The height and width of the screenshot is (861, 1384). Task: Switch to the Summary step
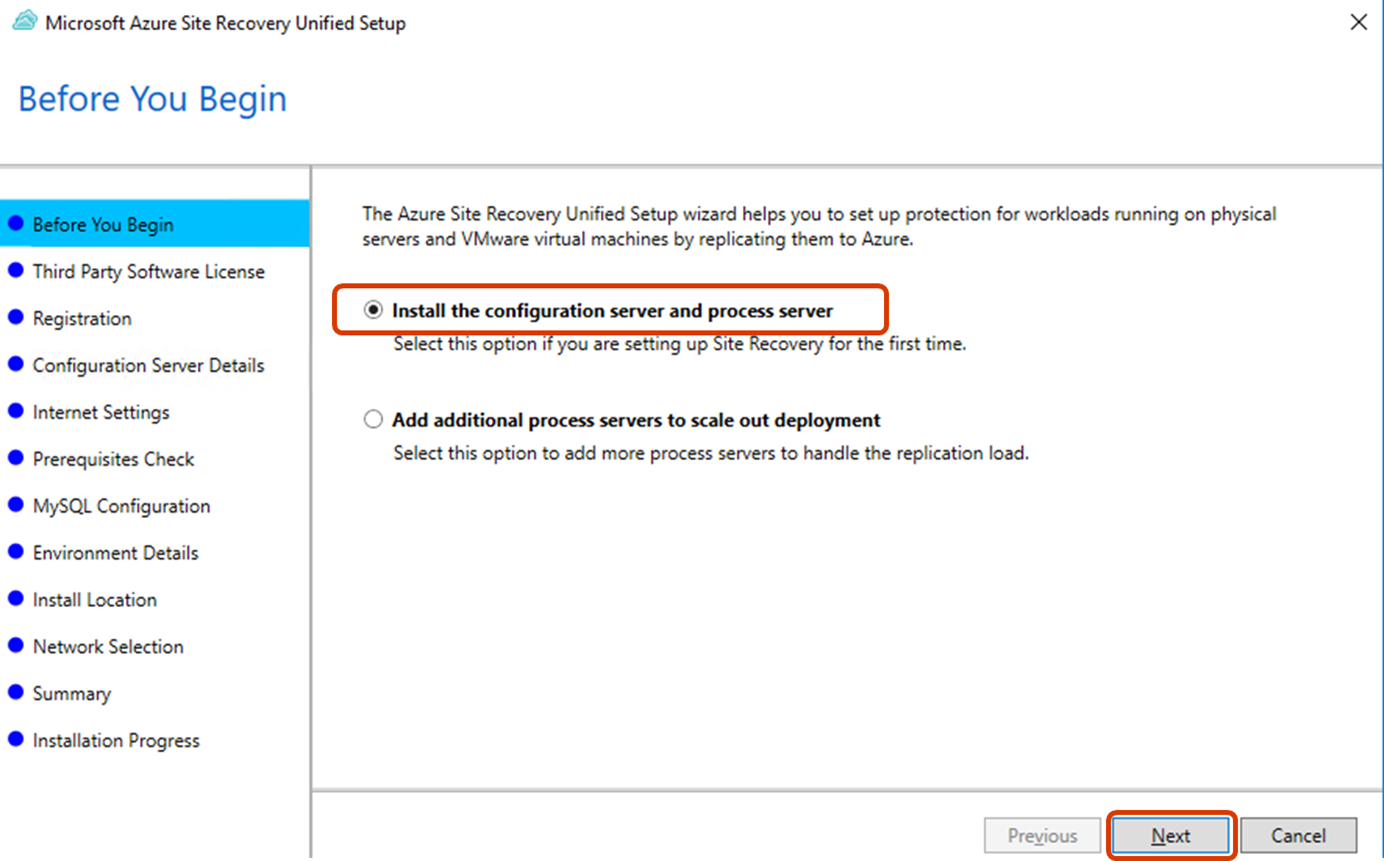click(71, 693)
